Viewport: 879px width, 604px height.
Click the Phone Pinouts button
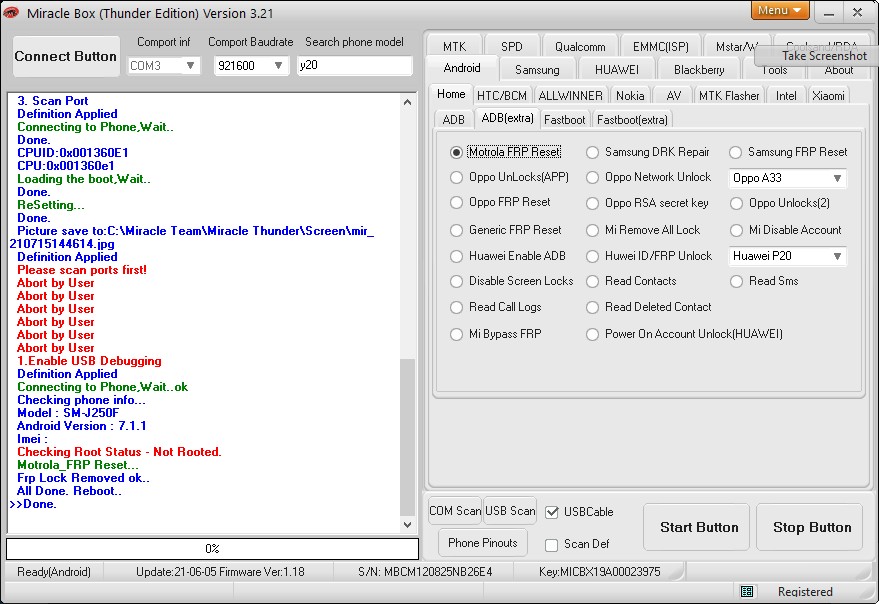(x=483, y=543)
